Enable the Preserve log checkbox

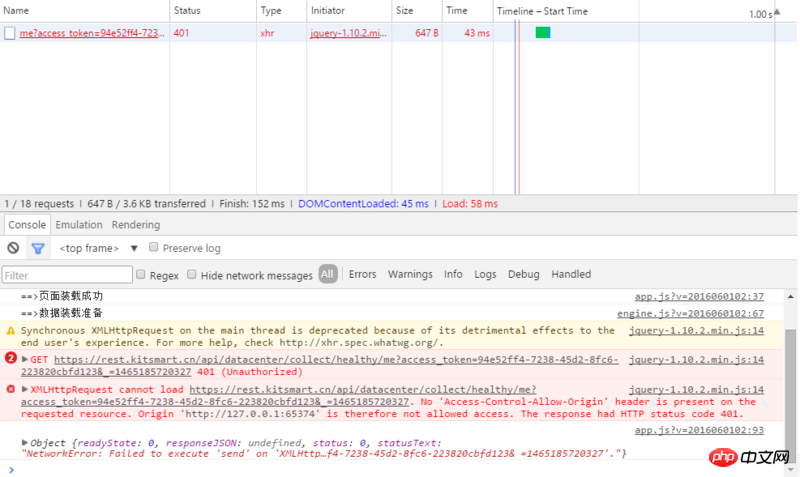click(154, 247)
